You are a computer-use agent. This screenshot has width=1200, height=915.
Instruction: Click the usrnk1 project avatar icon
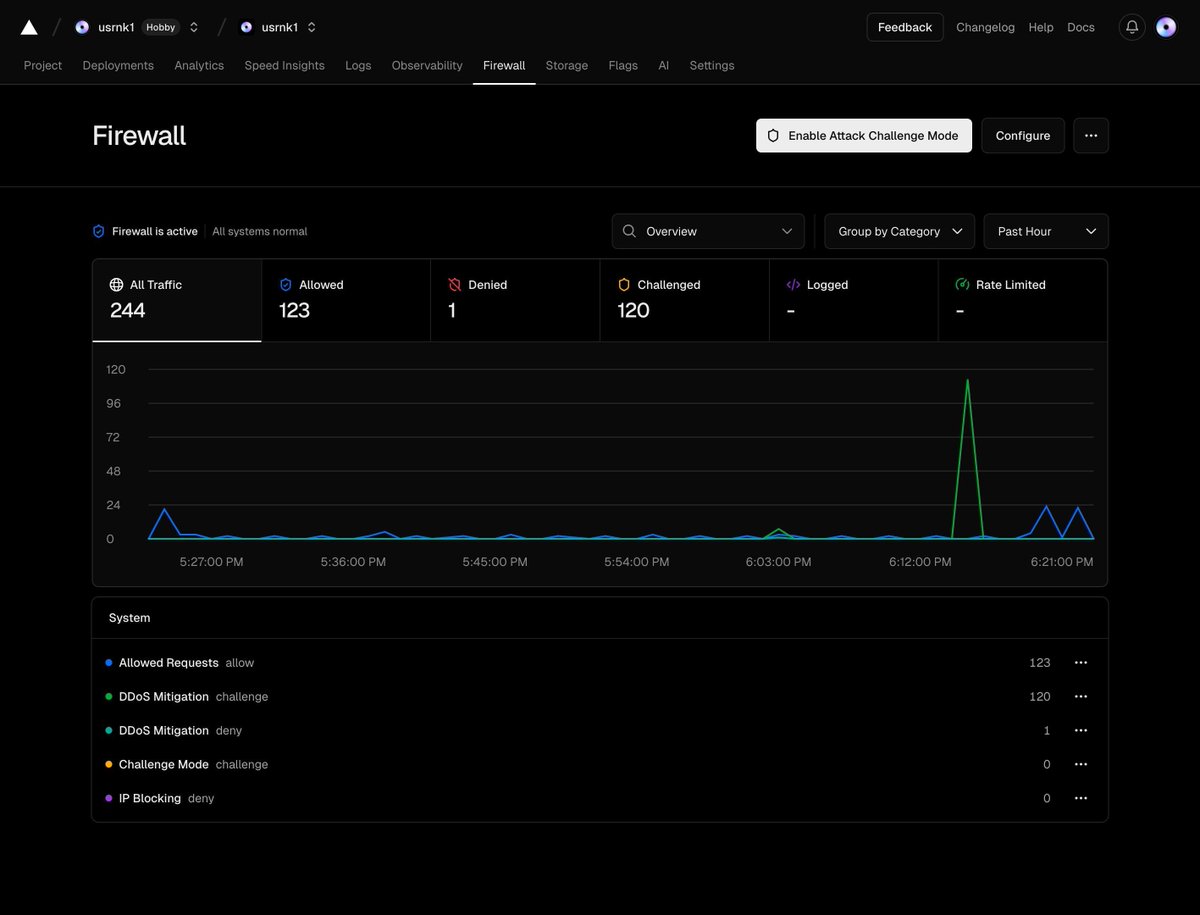pyautogui.click(x=246, y=27)
